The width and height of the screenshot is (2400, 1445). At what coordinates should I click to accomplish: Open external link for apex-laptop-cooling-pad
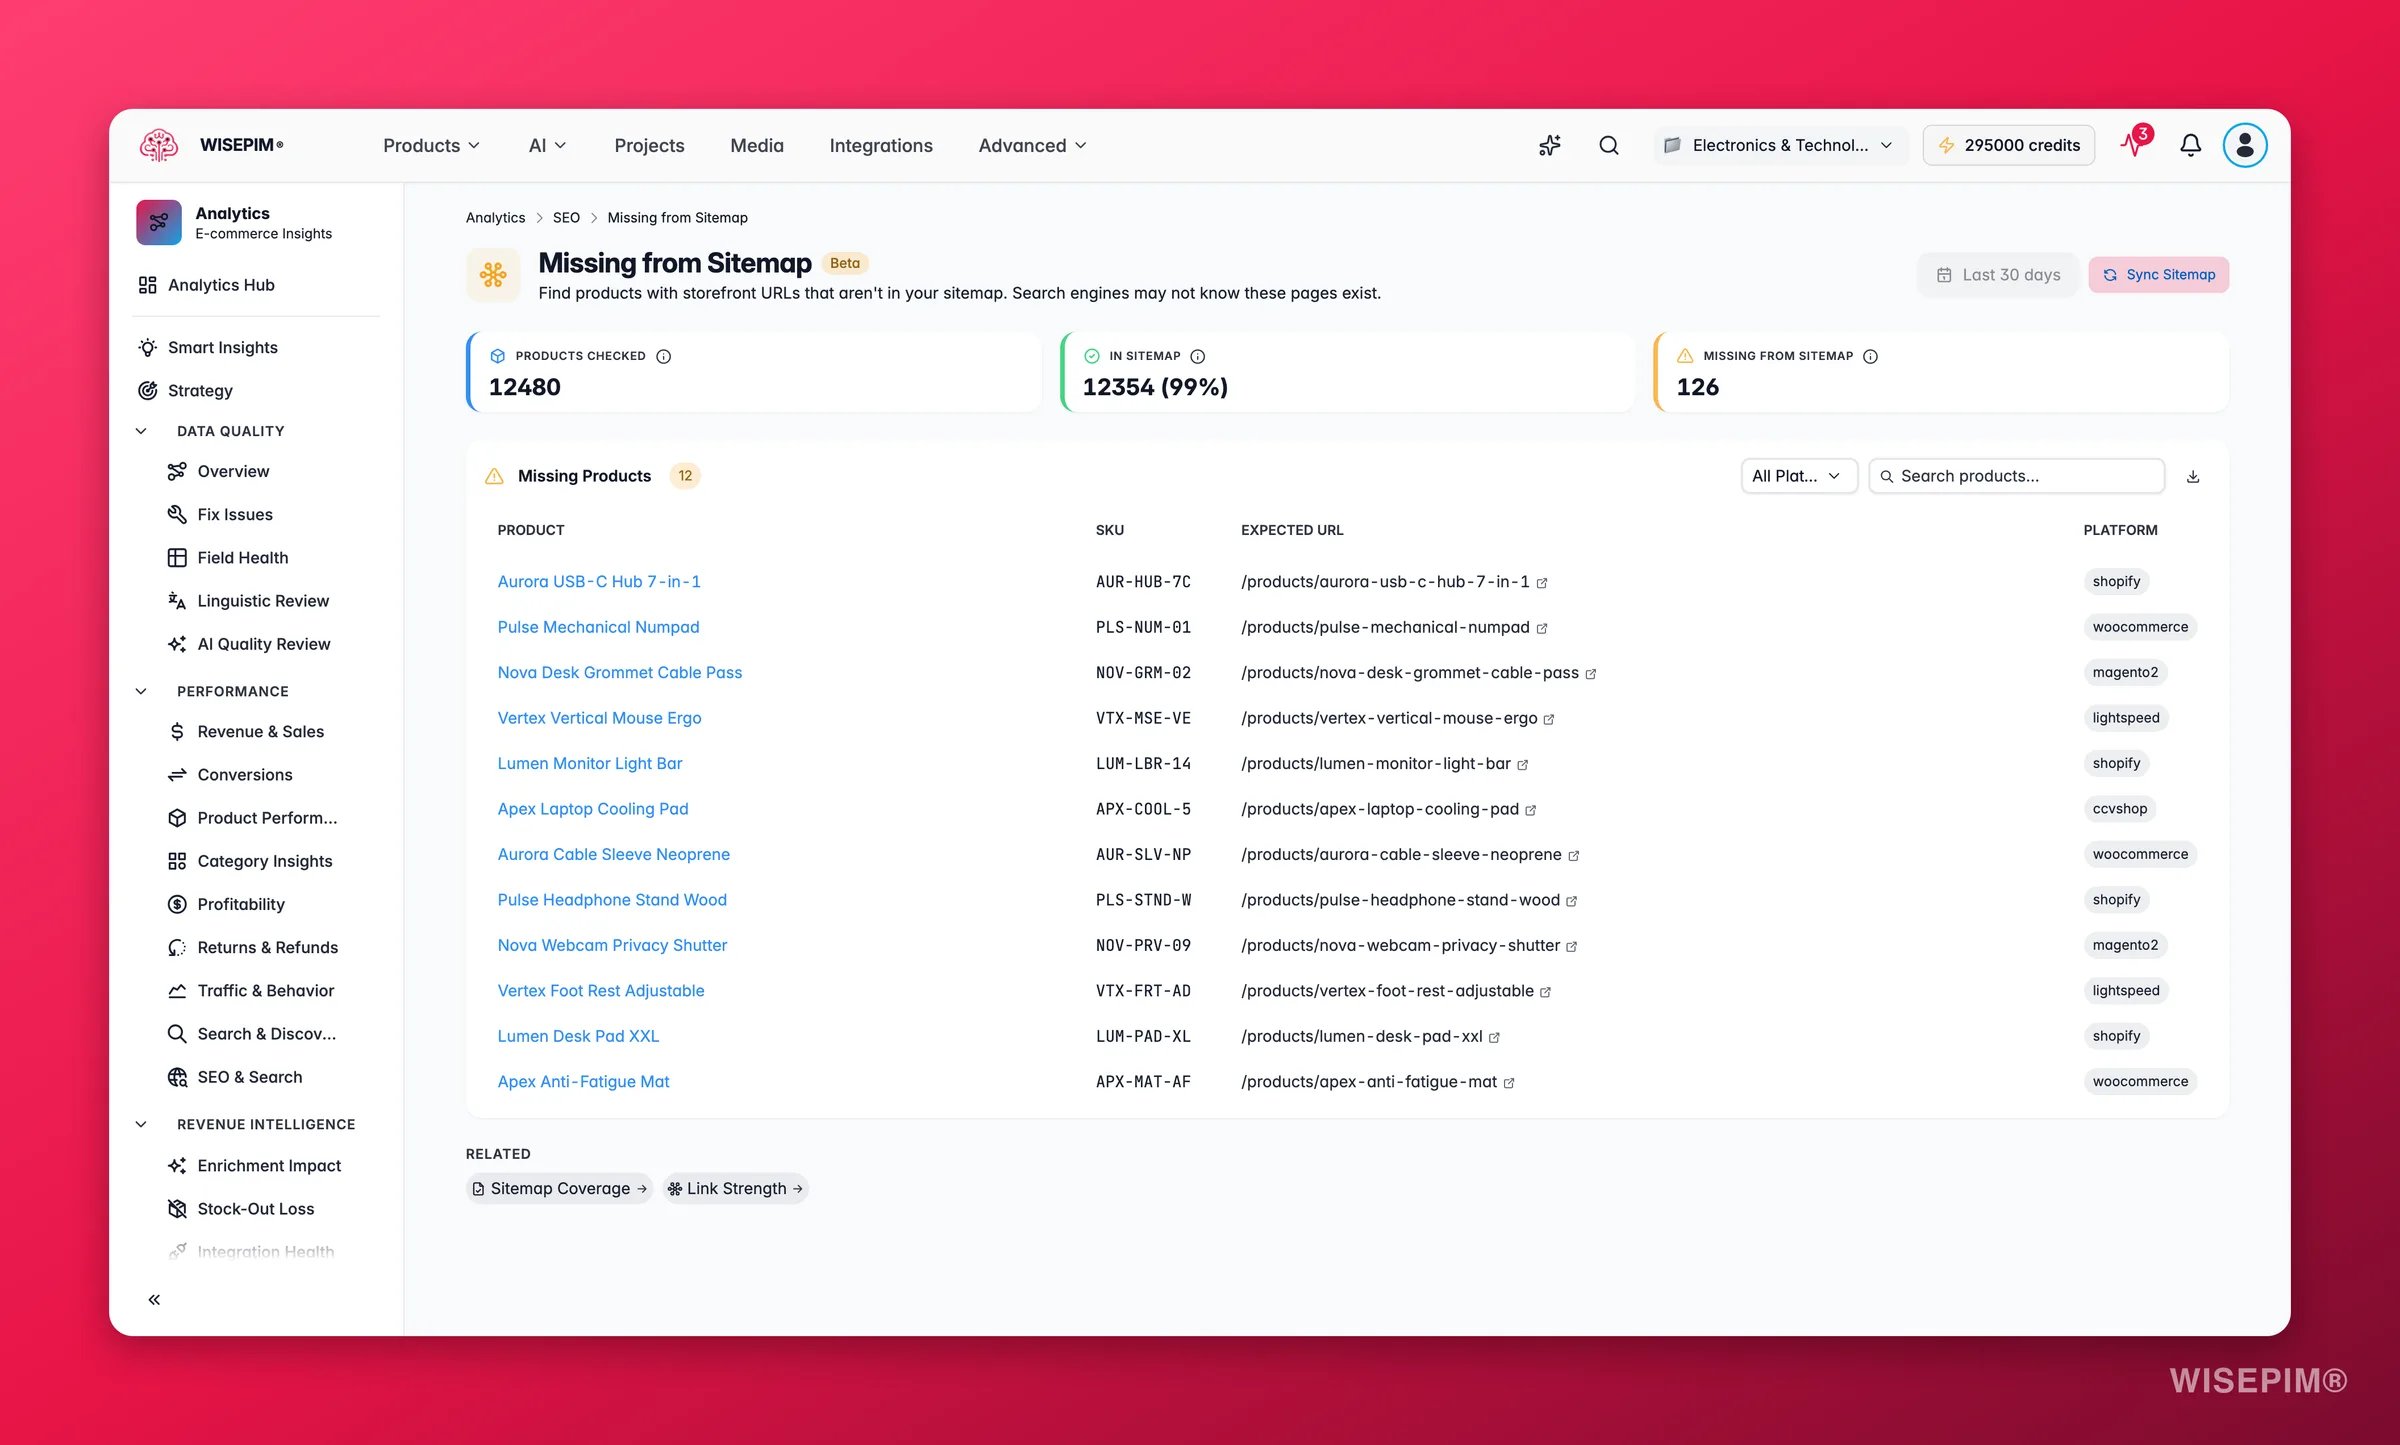click(1531, 810)
